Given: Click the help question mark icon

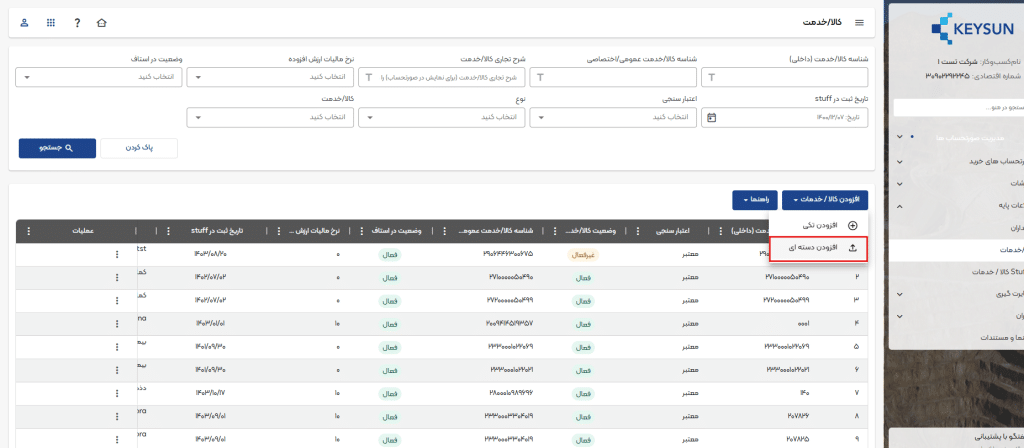Looking at the screenshot, I should (77, 22).
